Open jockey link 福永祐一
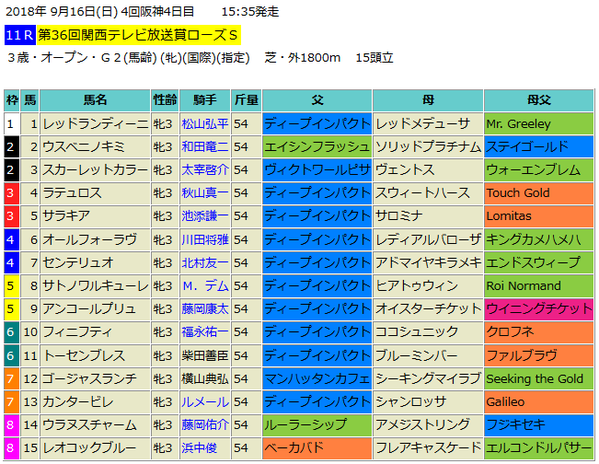The image size is (599, 464). click(205, 332)
